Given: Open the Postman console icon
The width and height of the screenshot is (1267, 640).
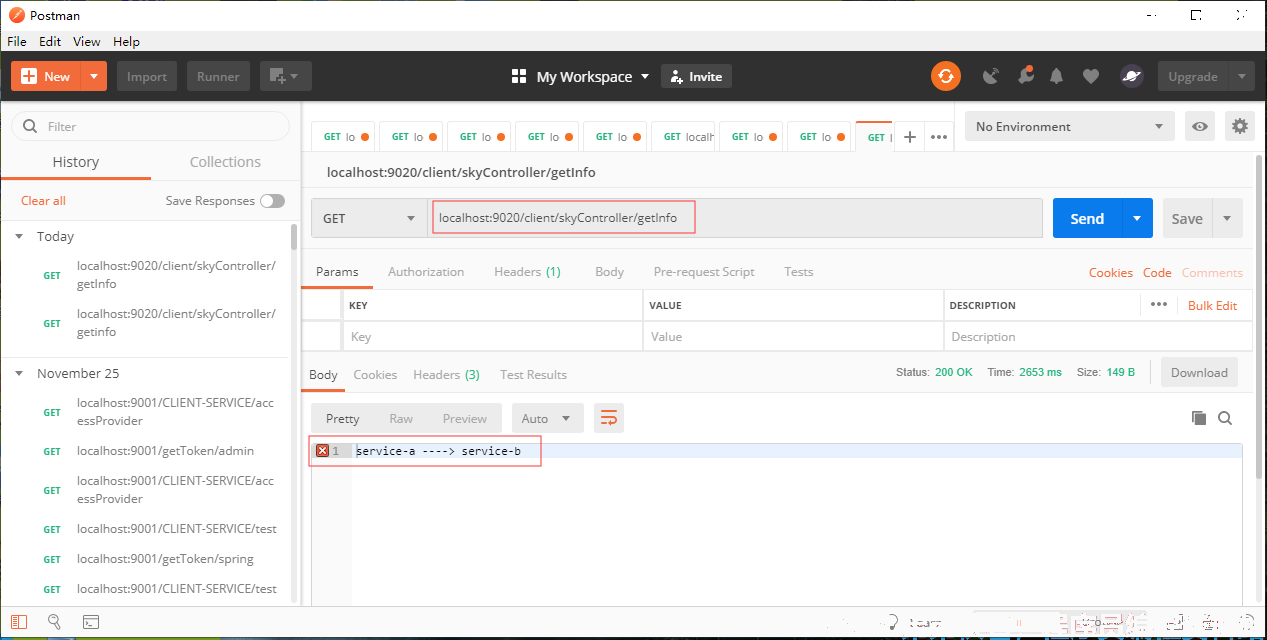Looking at the screenshot, I should [90, 621].
